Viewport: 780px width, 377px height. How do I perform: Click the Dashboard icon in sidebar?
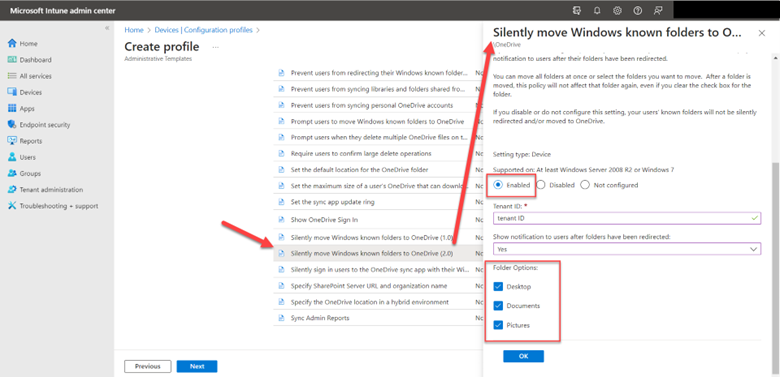(12, 60)
